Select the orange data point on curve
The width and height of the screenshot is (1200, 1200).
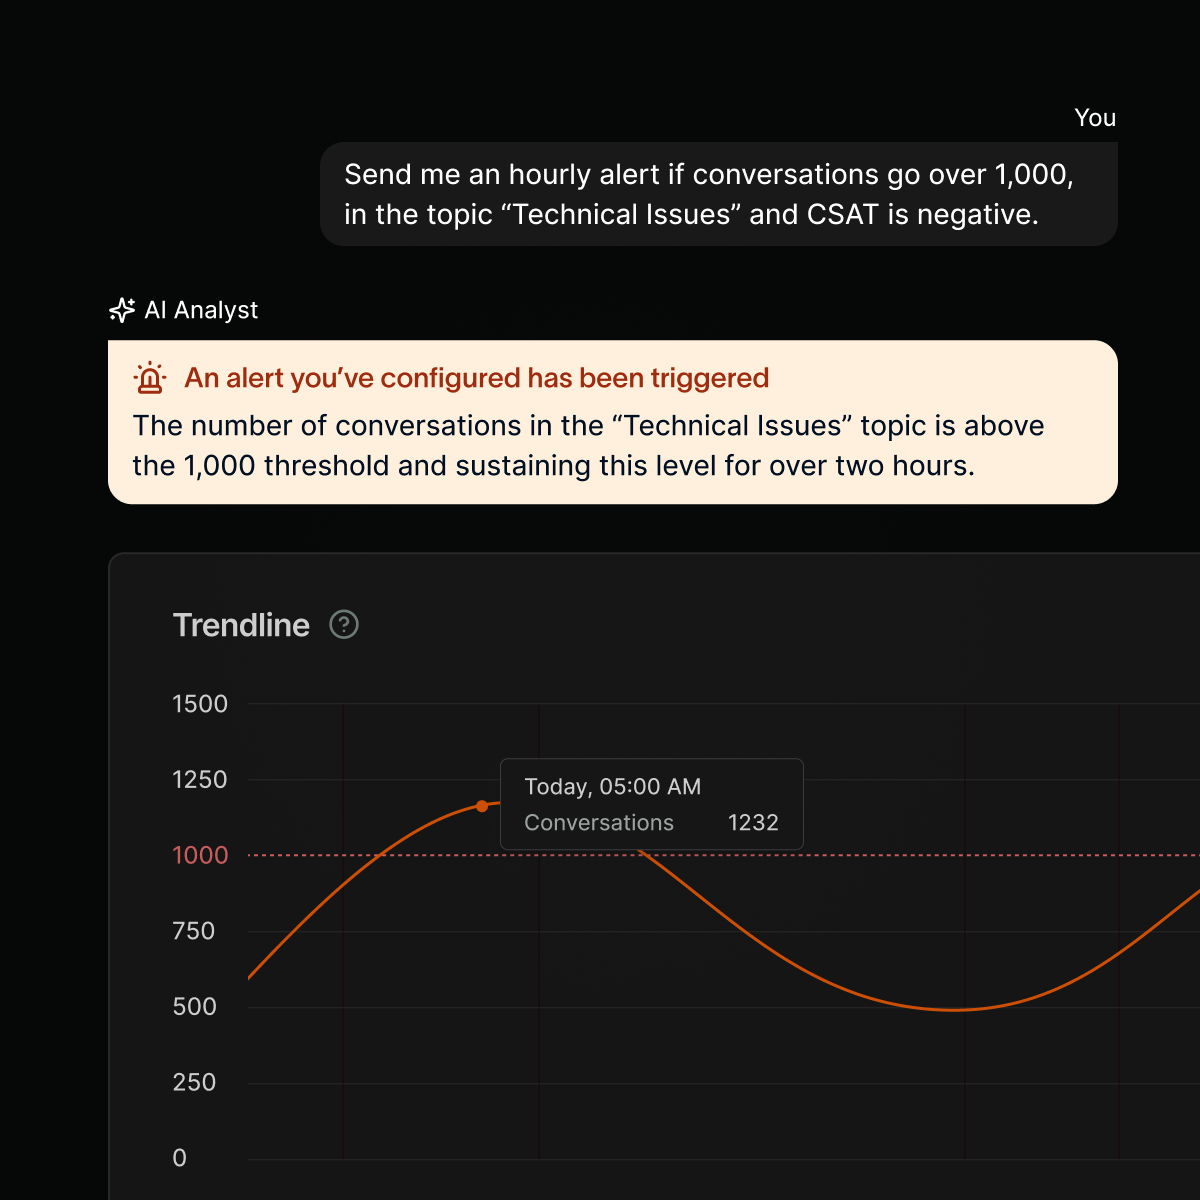483,806
